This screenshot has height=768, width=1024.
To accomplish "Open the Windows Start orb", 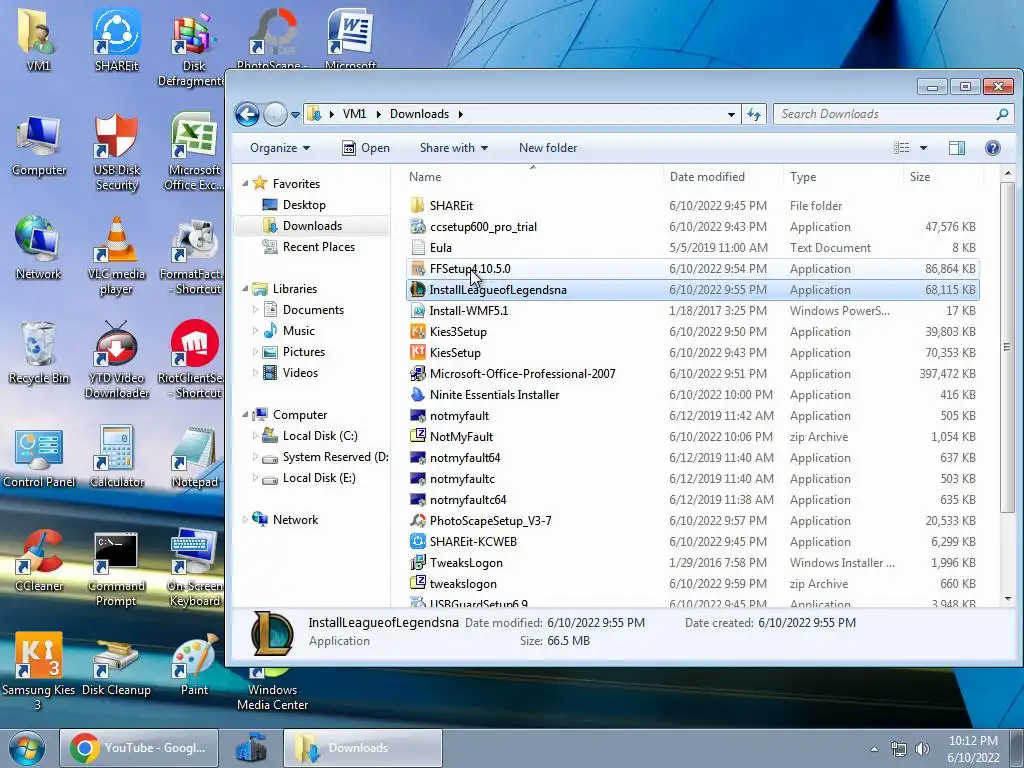I will point(26,748).
